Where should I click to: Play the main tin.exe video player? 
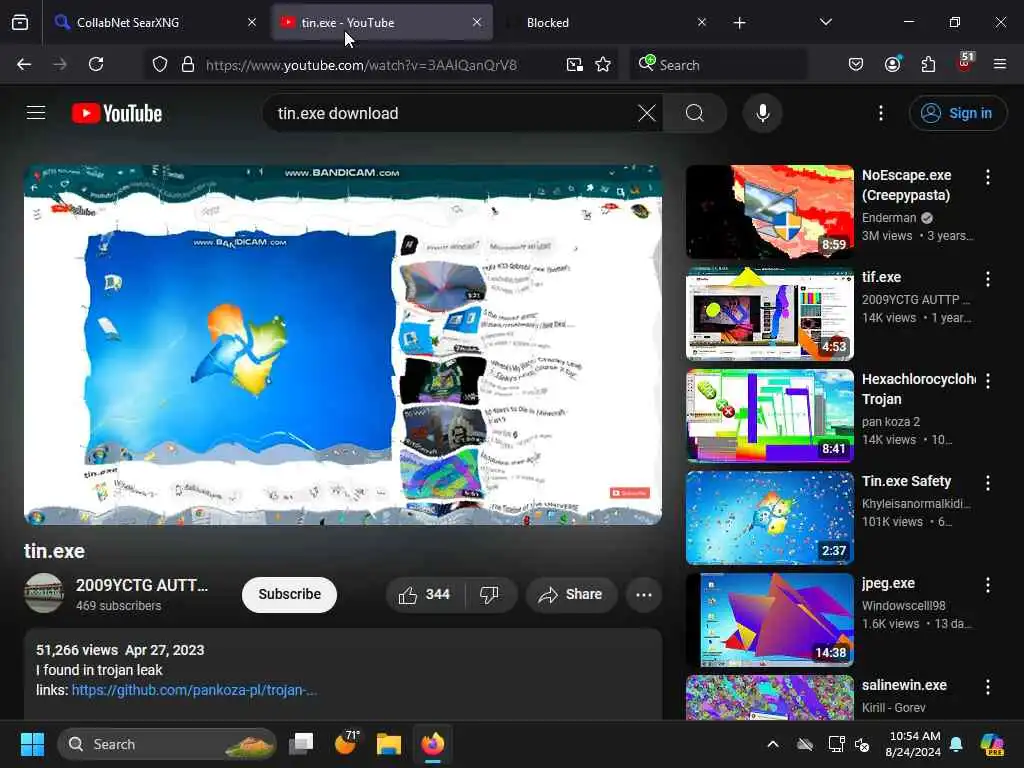(x=343, y=344)
